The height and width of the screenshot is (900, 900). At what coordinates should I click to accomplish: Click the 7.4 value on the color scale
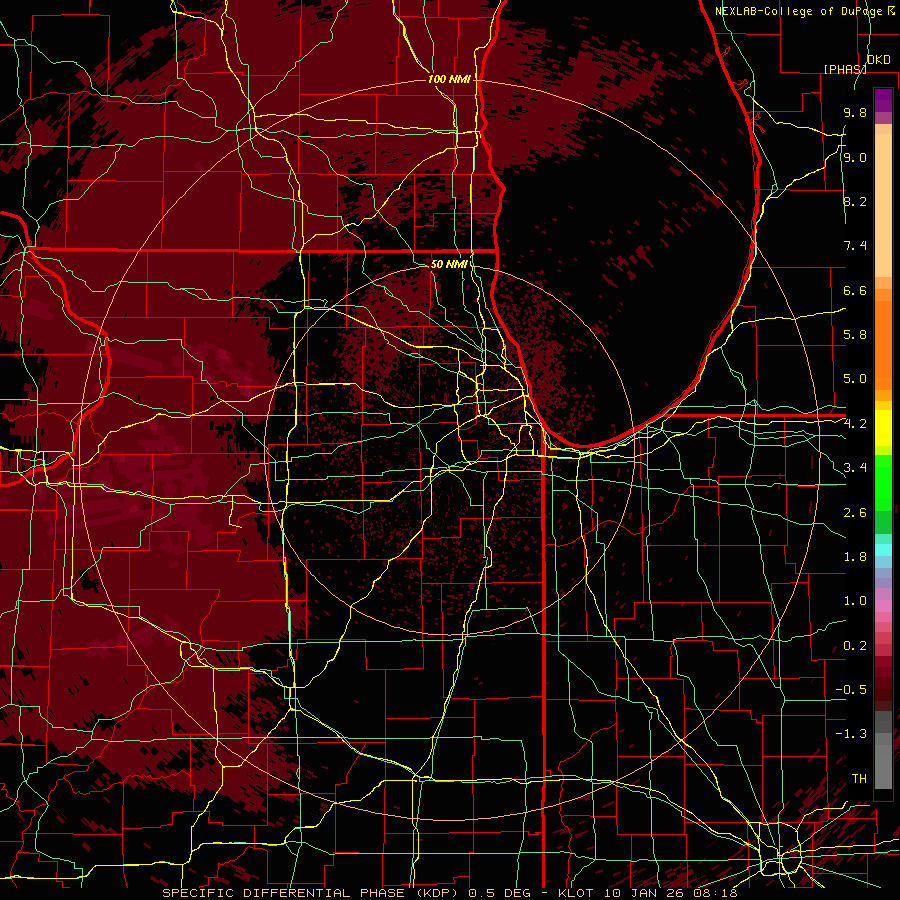[x=855, y=246]
